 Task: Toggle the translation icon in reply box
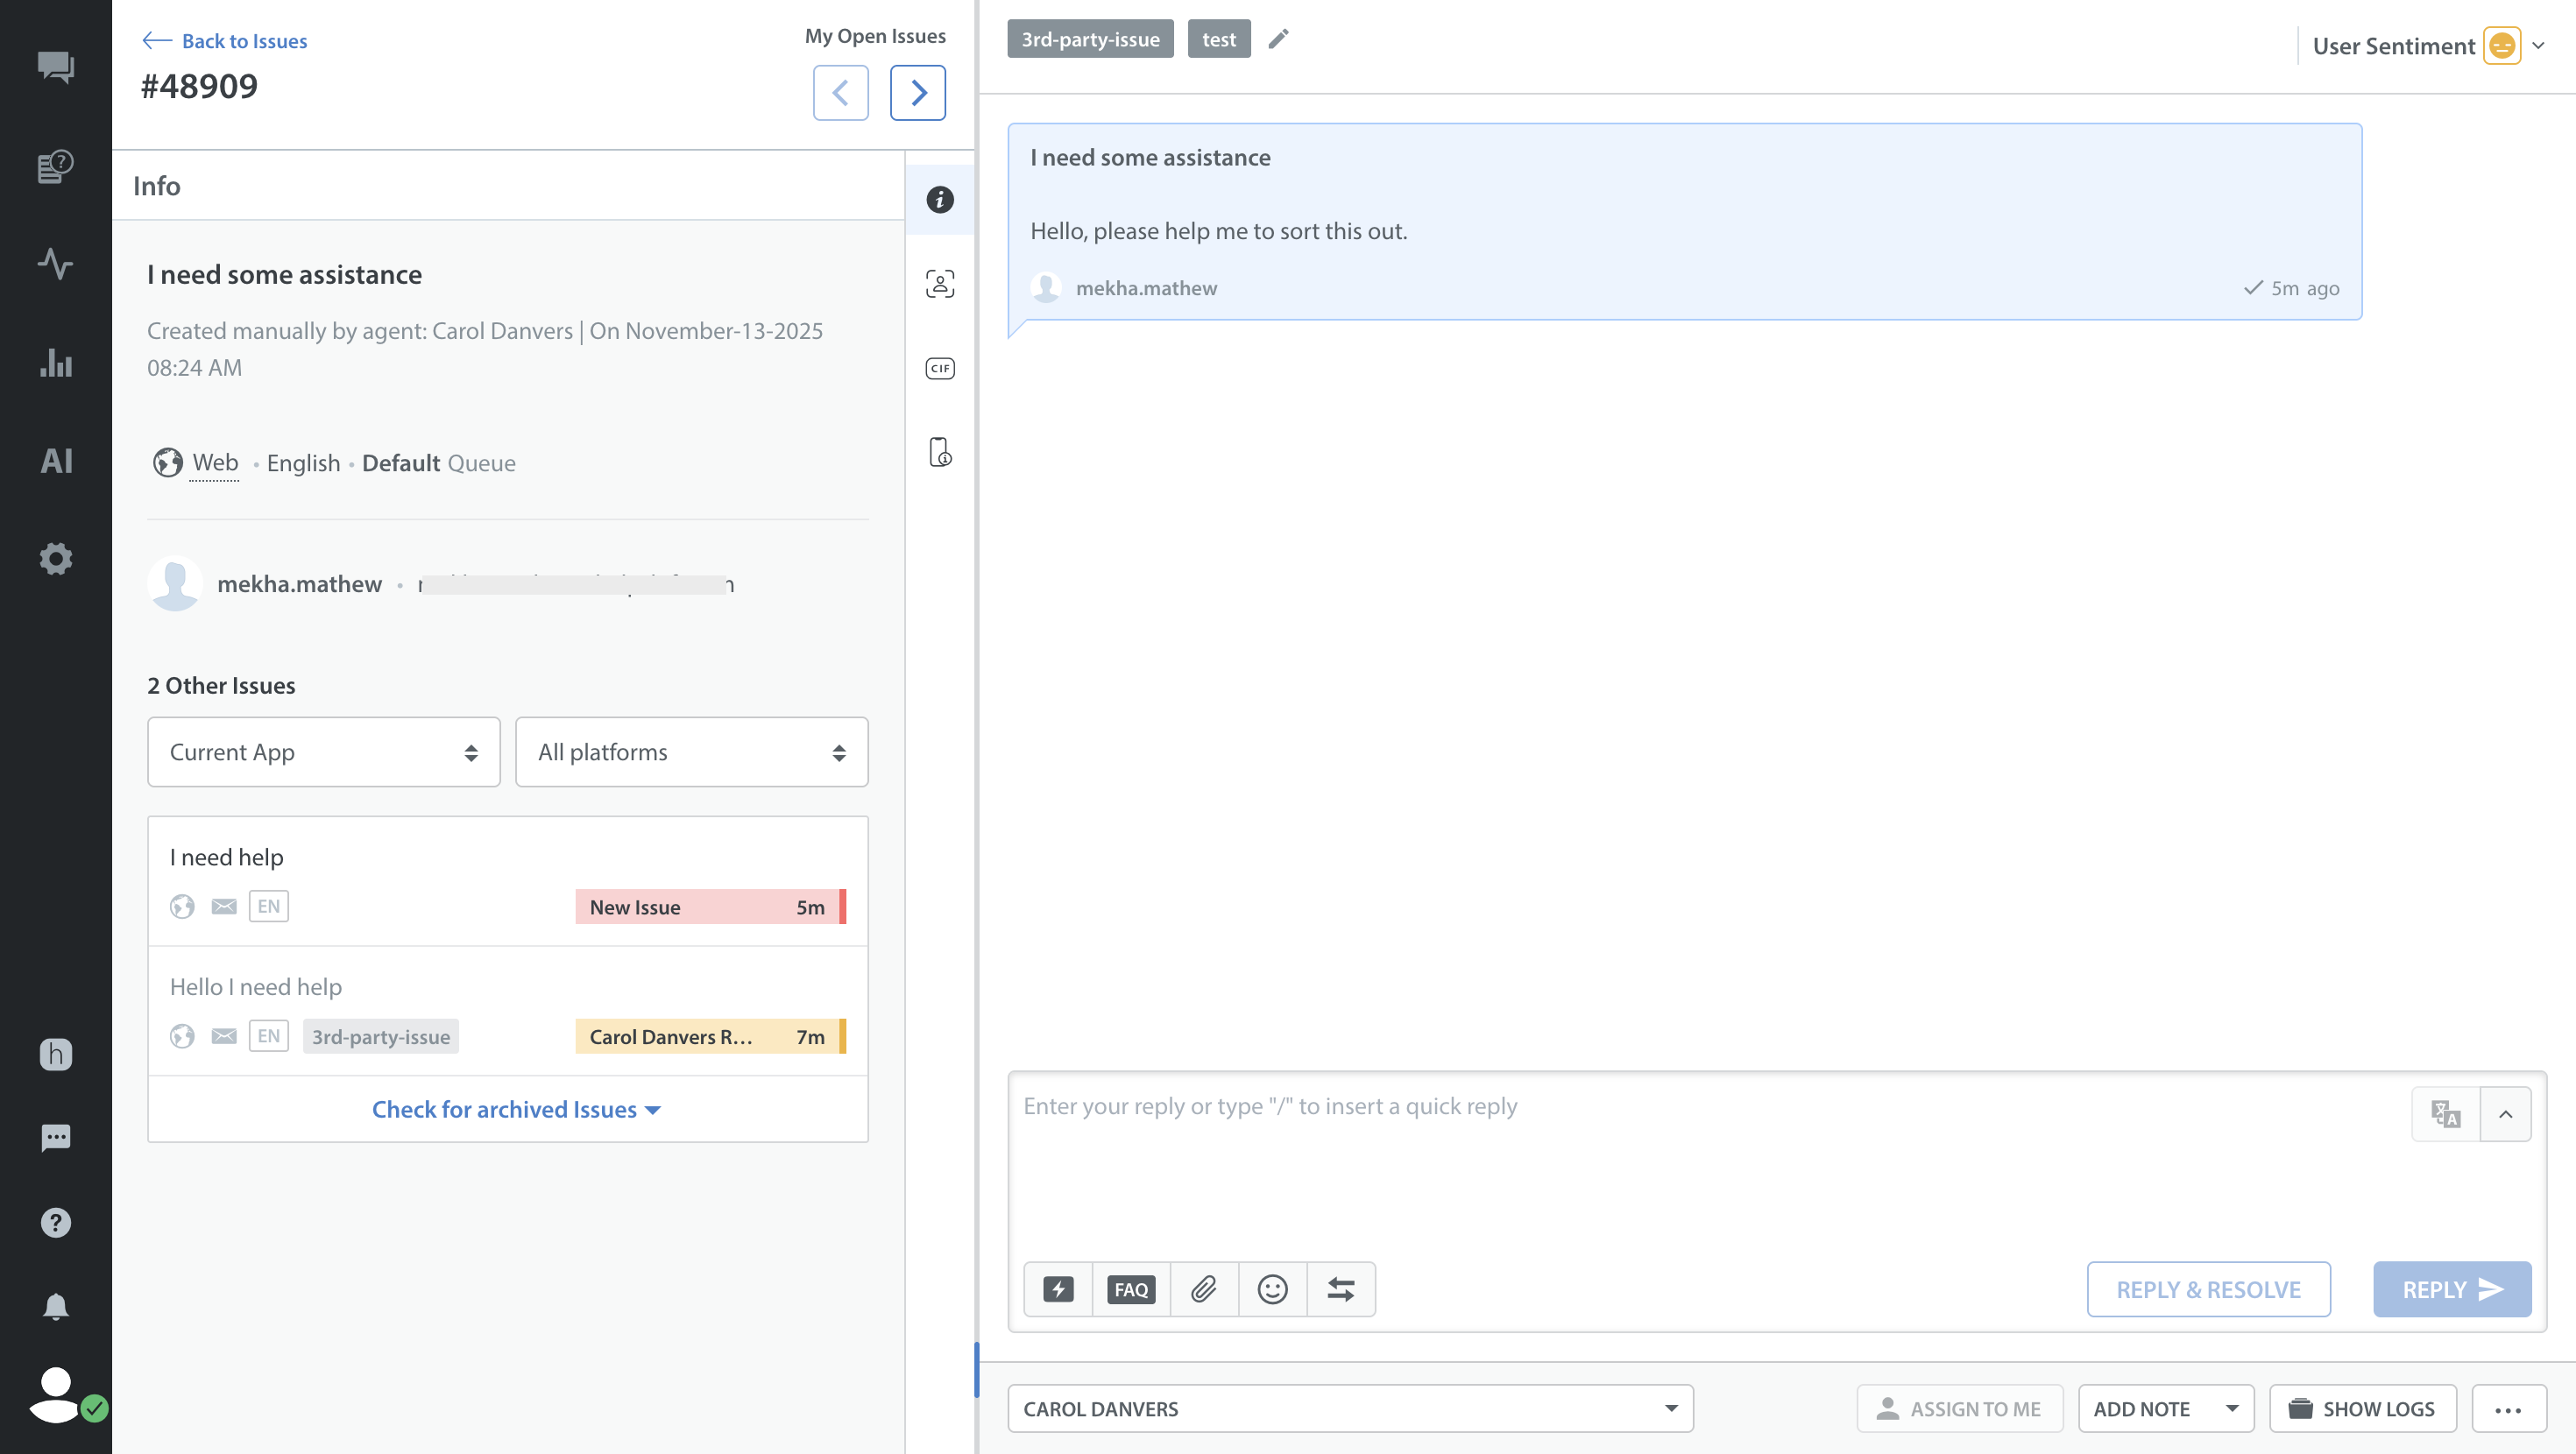point(2446,1113)
